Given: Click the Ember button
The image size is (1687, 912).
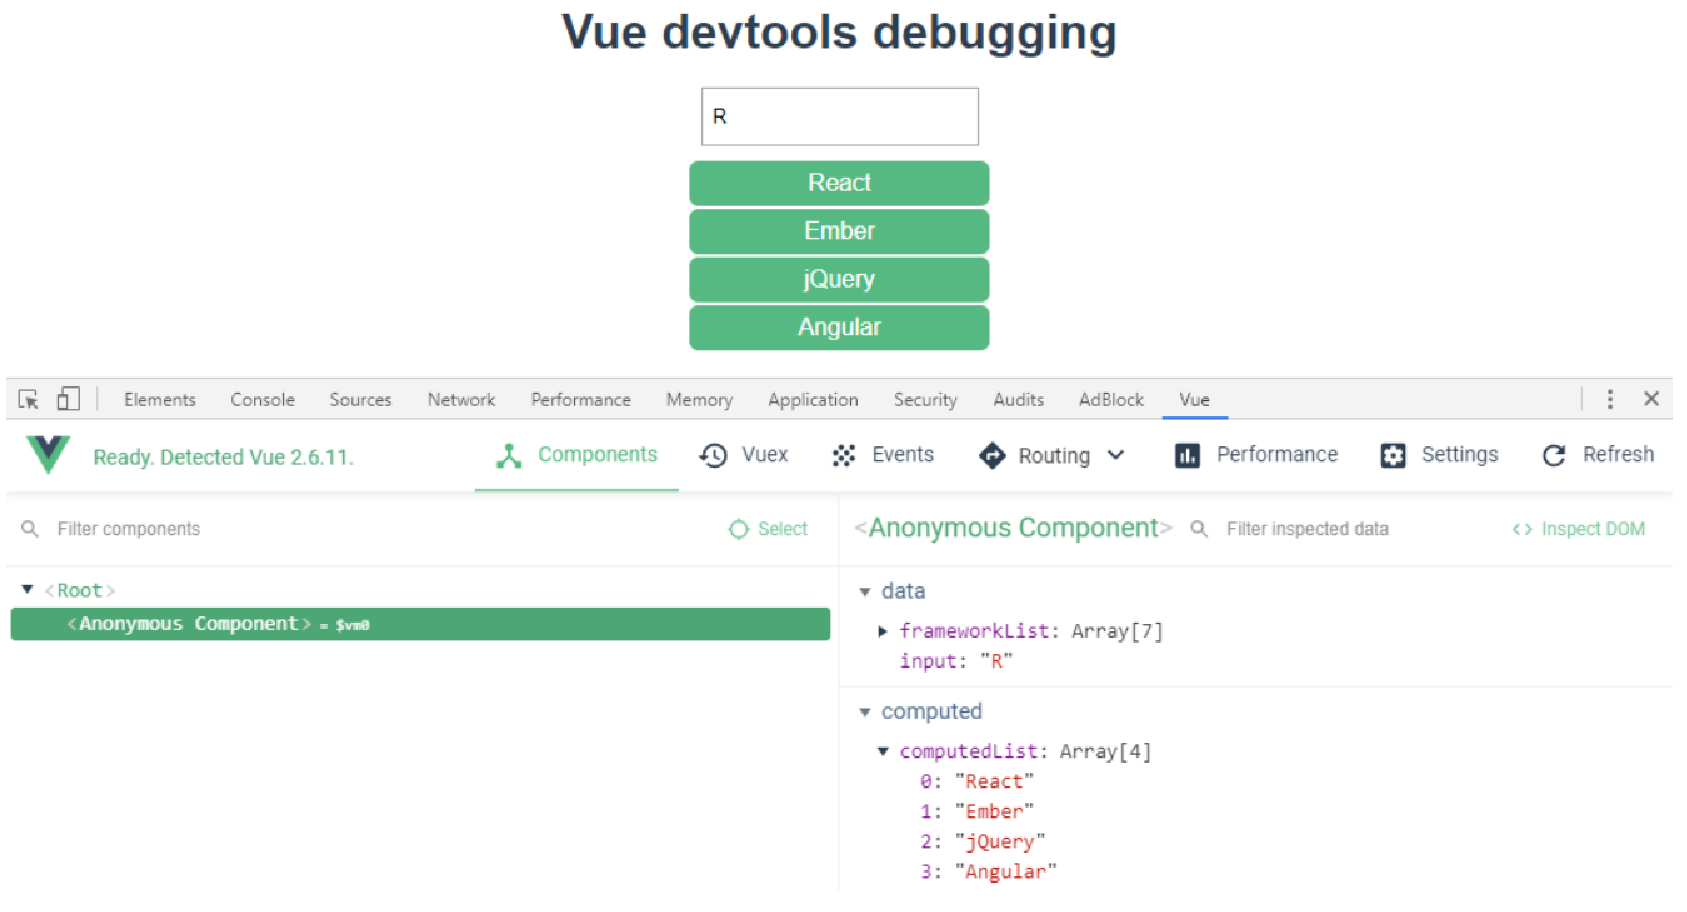Looking at the screenshot, I should pos(839,231).
